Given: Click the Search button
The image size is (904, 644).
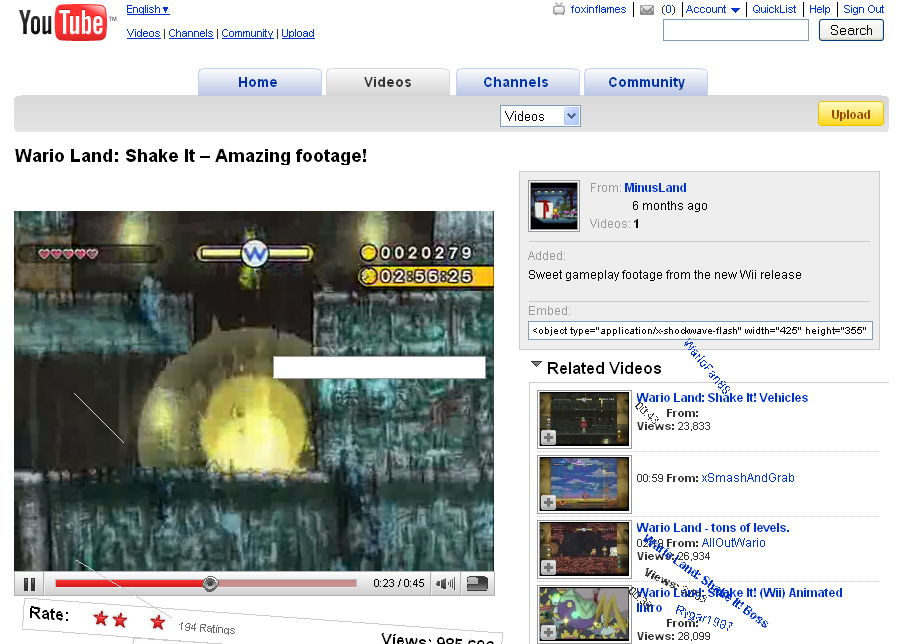Looking at the screenshot, I should [851, 31].
